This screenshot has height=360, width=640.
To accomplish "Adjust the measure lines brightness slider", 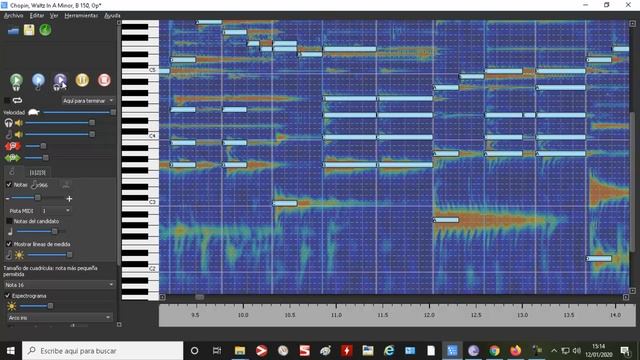I will click(49, 255).
